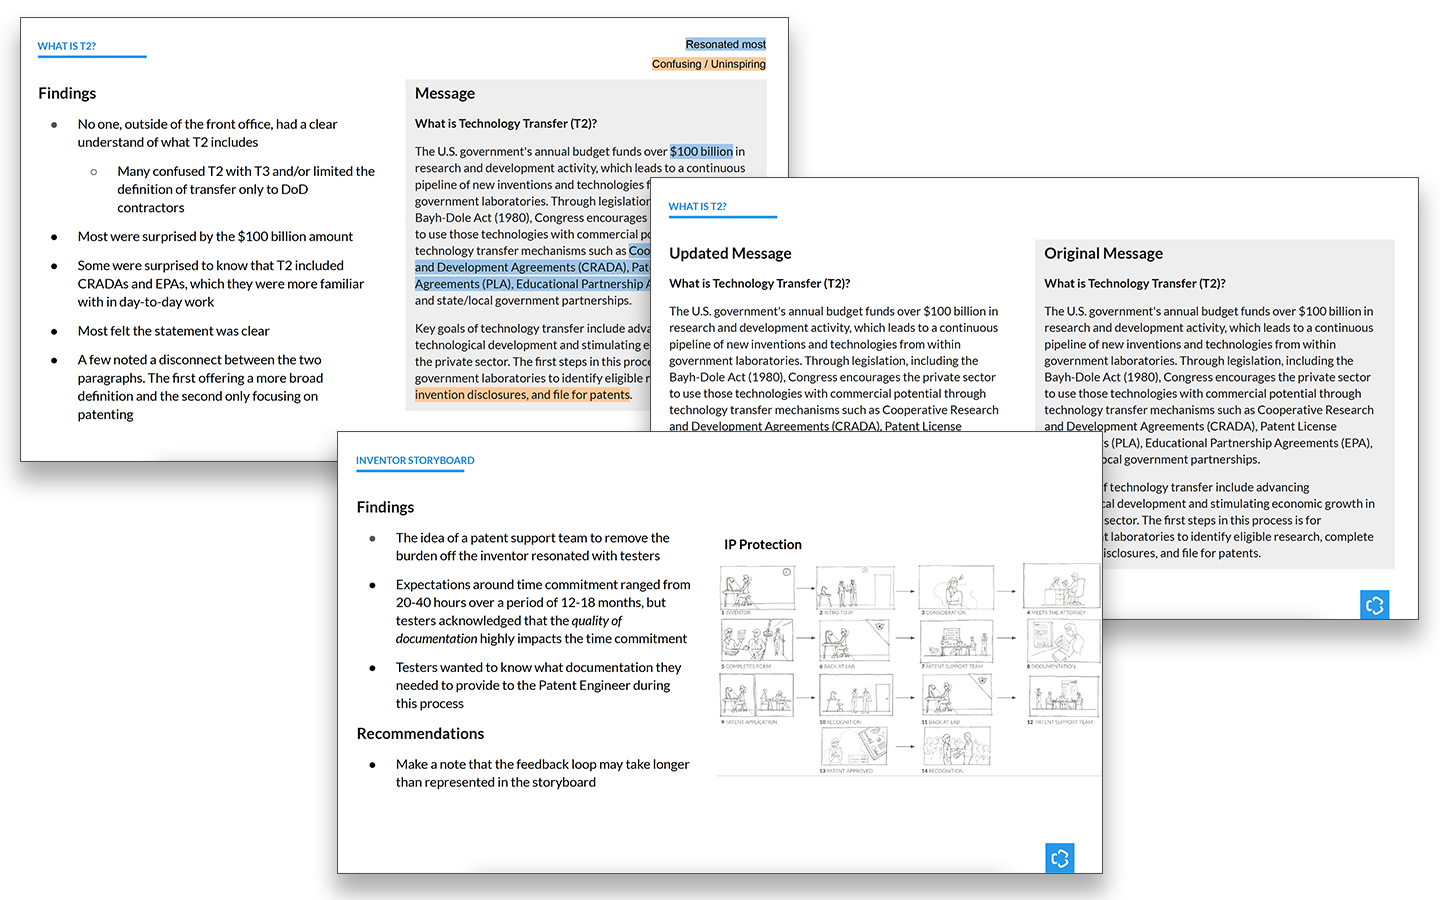Click bullet 'Some were surprised to know that T2 included'

click(x=221, y=283)
